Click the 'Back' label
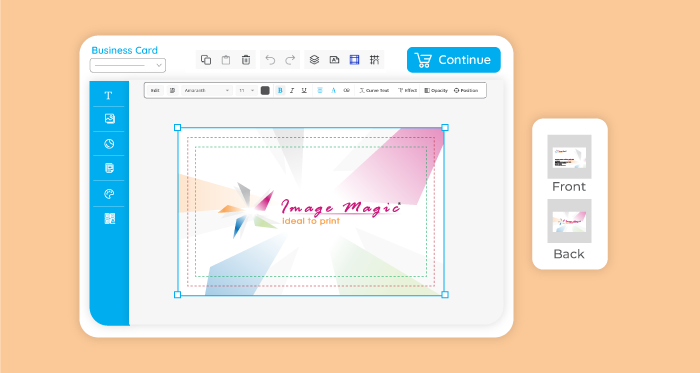The width and height of the screenshot is (700, 373). click(569, 254)
